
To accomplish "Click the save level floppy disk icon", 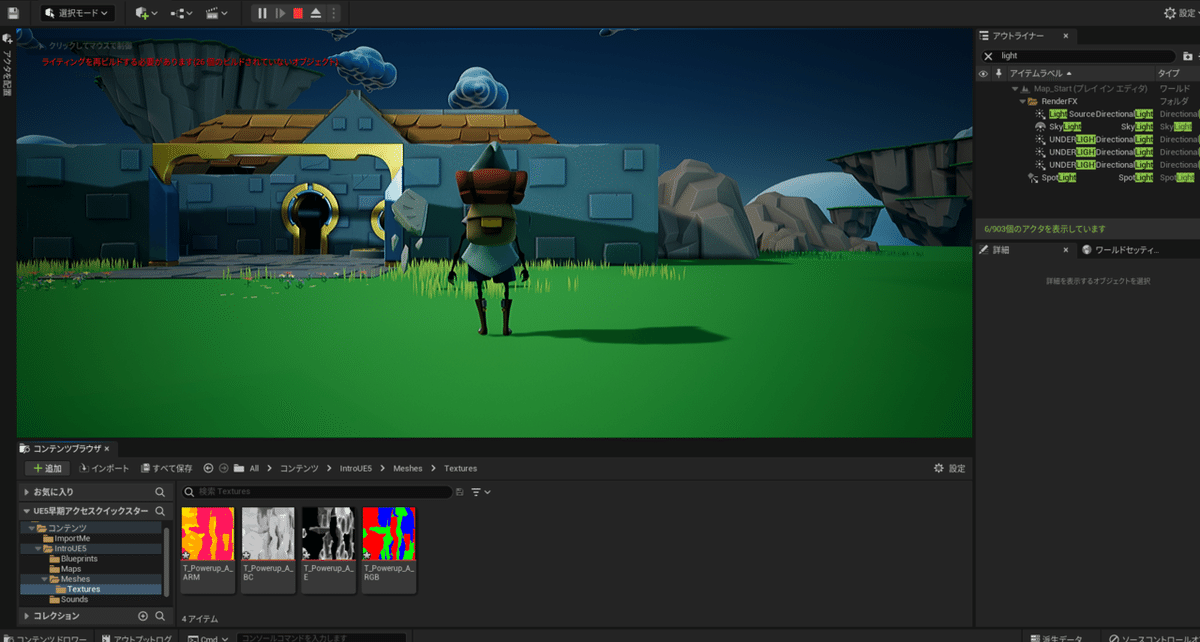I will point(13,13).
